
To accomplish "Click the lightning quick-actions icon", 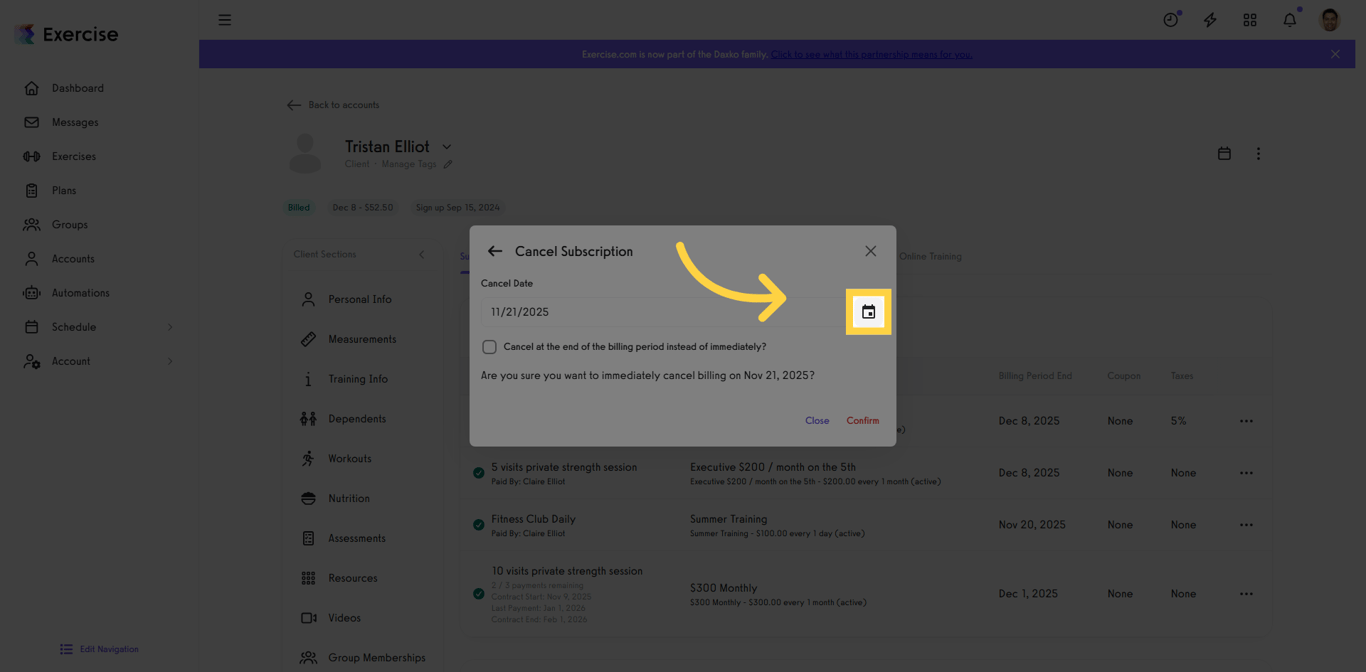I will [x=1210, y=19].
